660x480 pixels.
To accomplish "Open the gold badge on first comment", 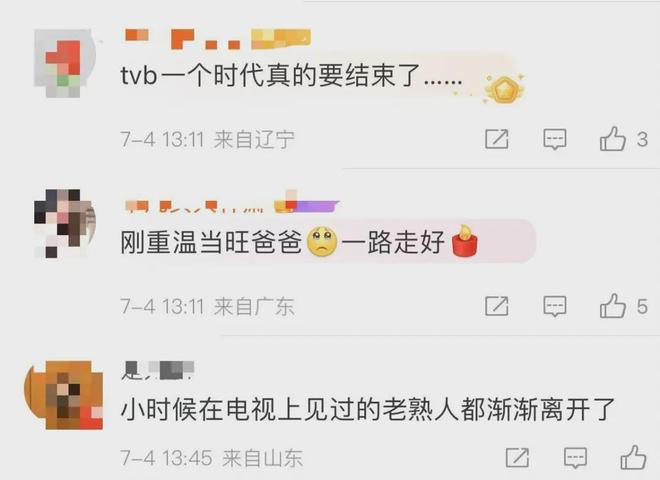I will click(x=505, y=88).
